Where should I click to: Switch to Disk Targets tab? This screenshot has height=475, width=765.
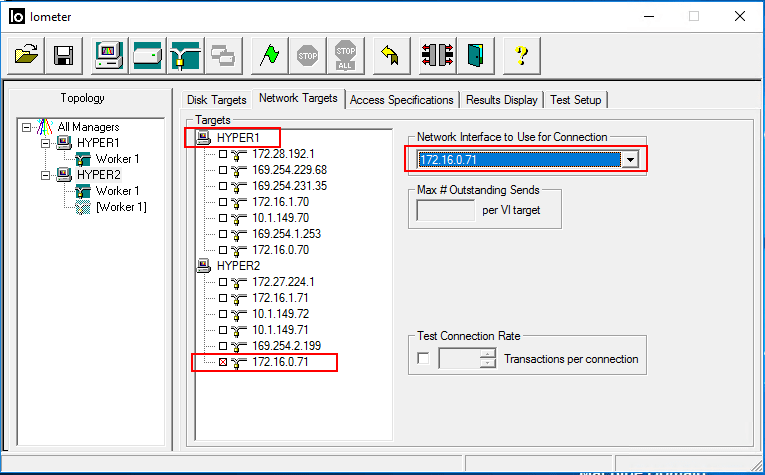point(217,100)
